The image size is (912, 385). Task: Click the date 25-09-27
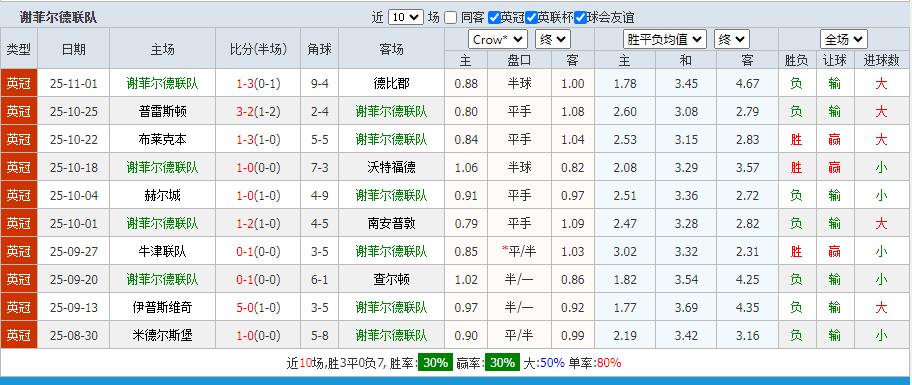[x=73, y=251]
